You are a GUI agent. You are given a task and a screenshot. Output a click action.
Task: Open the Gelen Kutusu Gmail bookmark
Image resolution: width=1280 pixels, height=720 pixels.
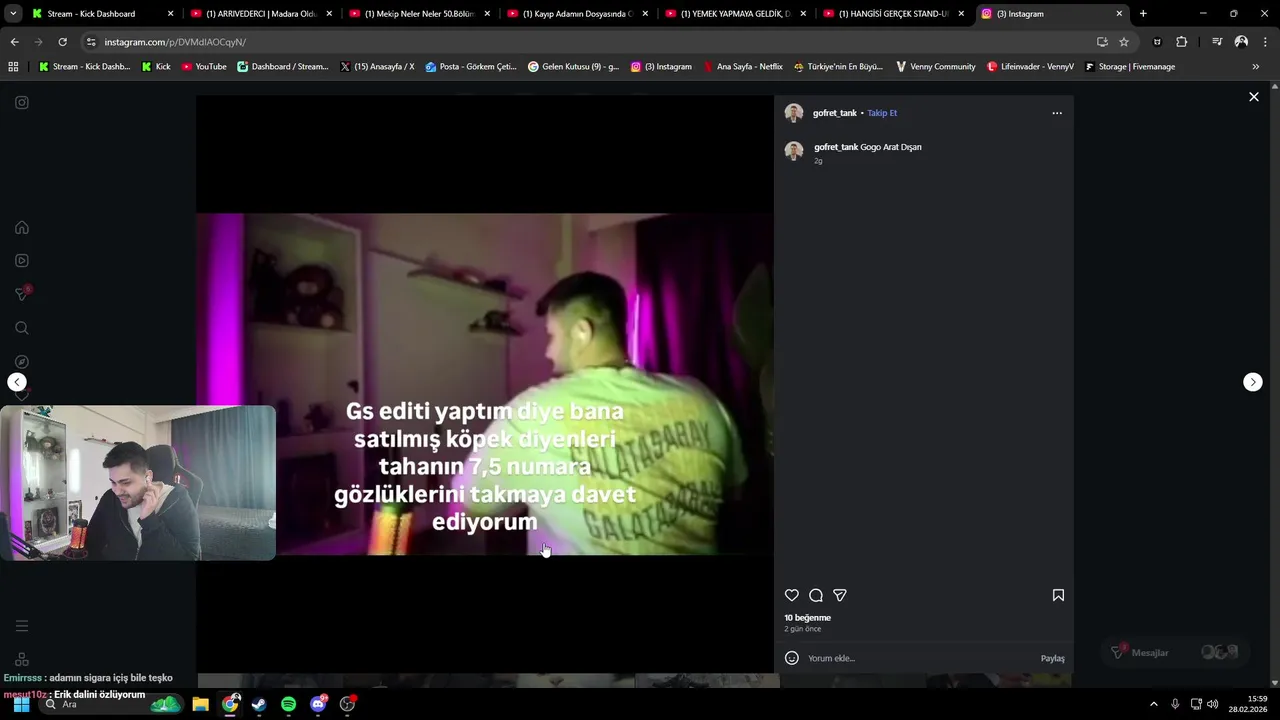(x=573, y=67)
